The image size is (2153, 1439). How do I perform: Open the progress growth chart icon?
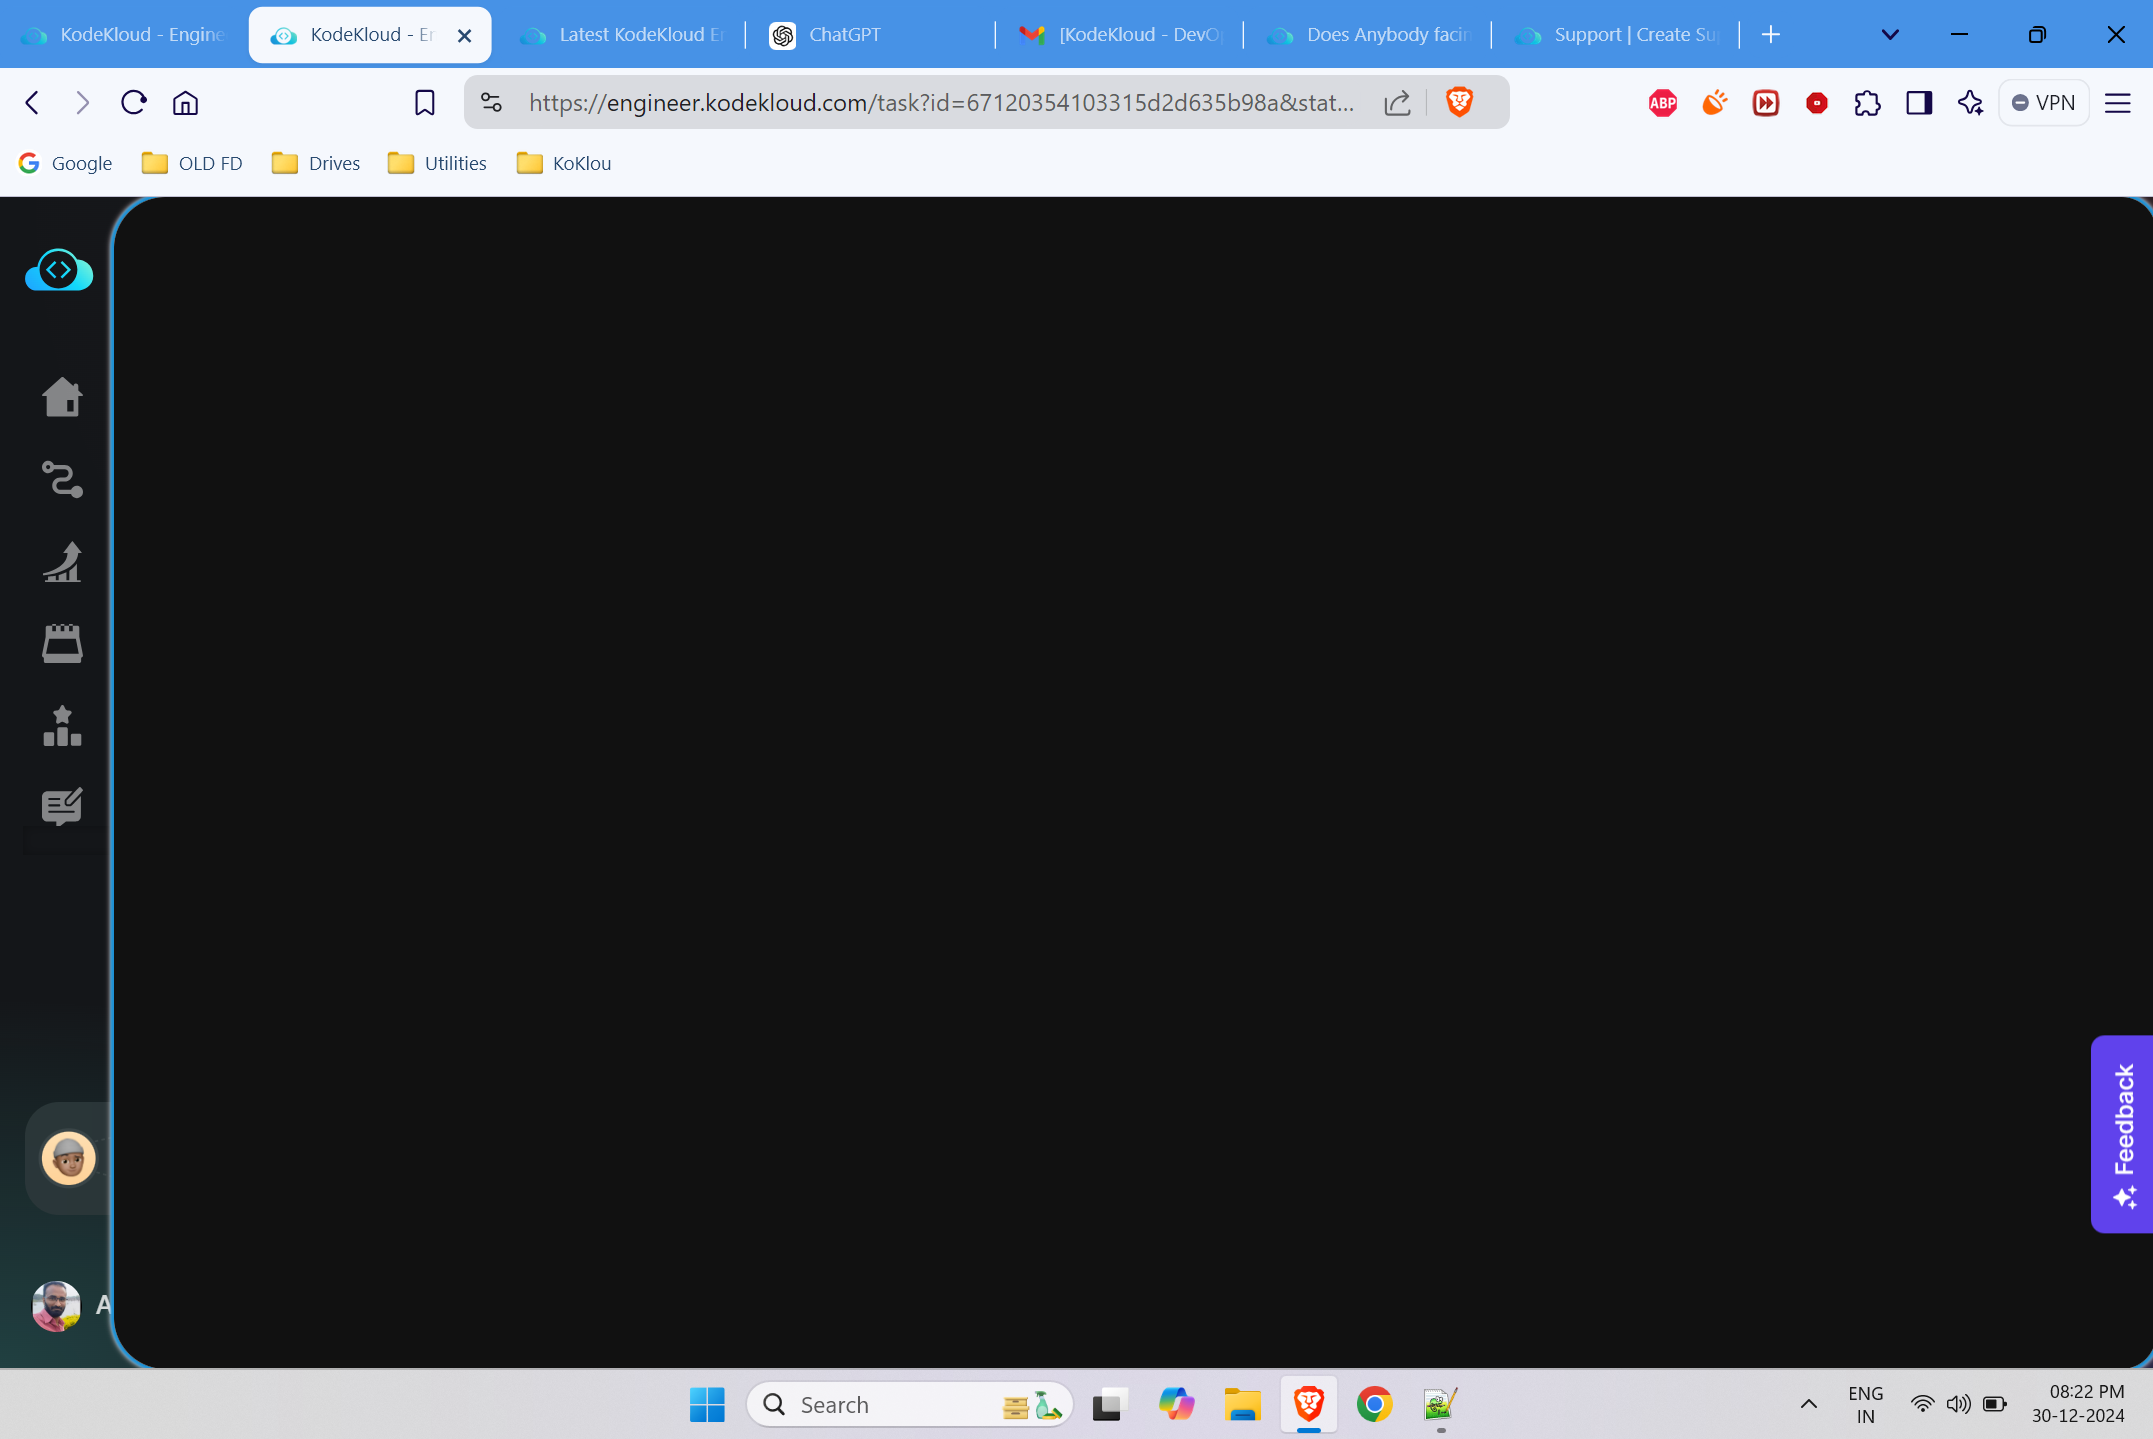(x=62, y=561)
